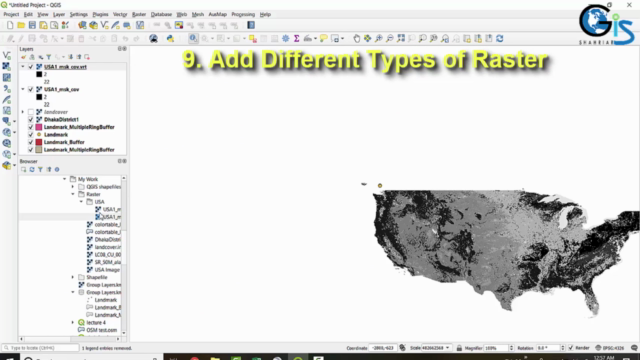
Task: Open the Python console icon
Action: click(170, 38)
